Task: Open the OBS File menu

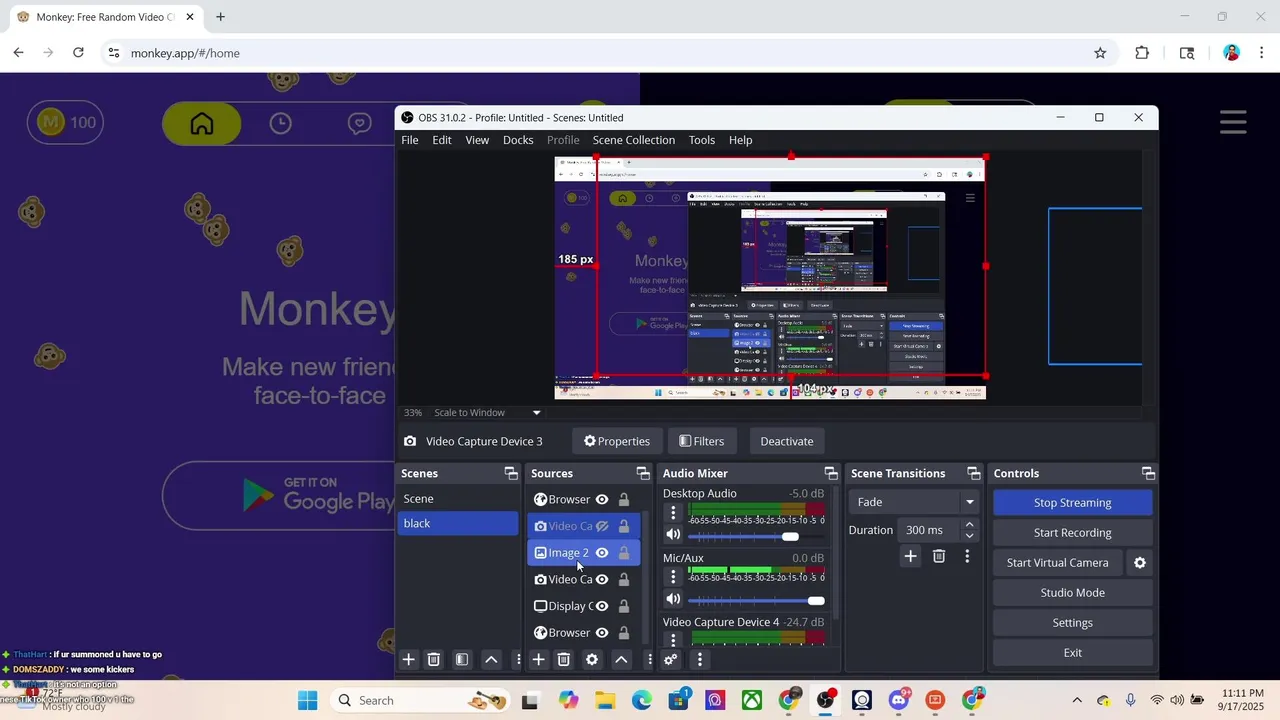Action: click(x=410, y=140)
